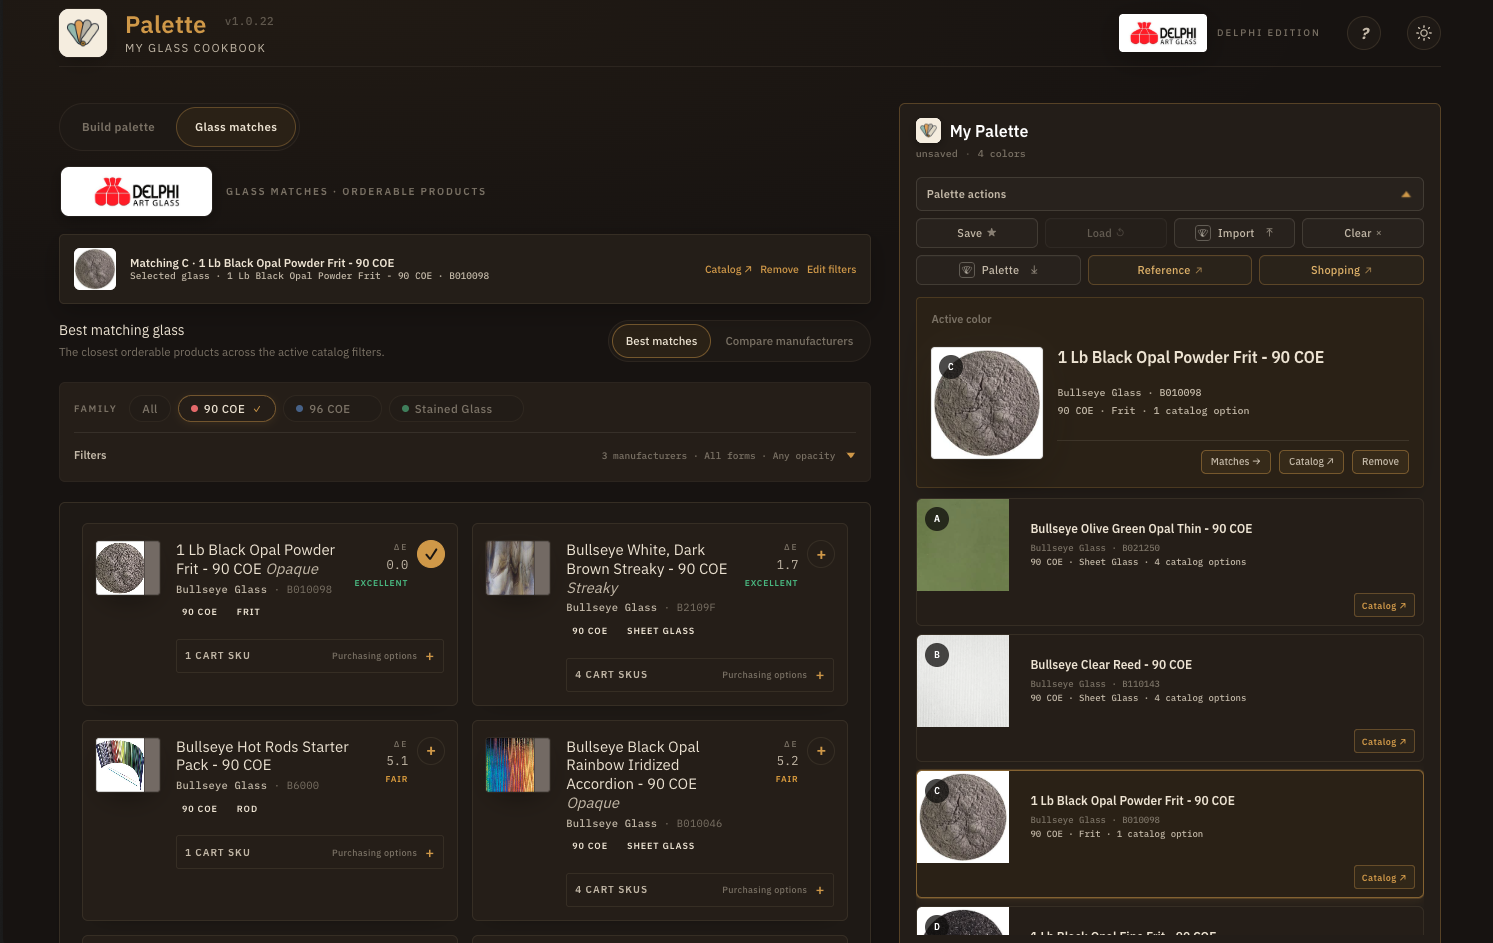
Task: Add Bullseye Black Opal Rainbow Iridized to palette
Action: (x=821, y=751)
